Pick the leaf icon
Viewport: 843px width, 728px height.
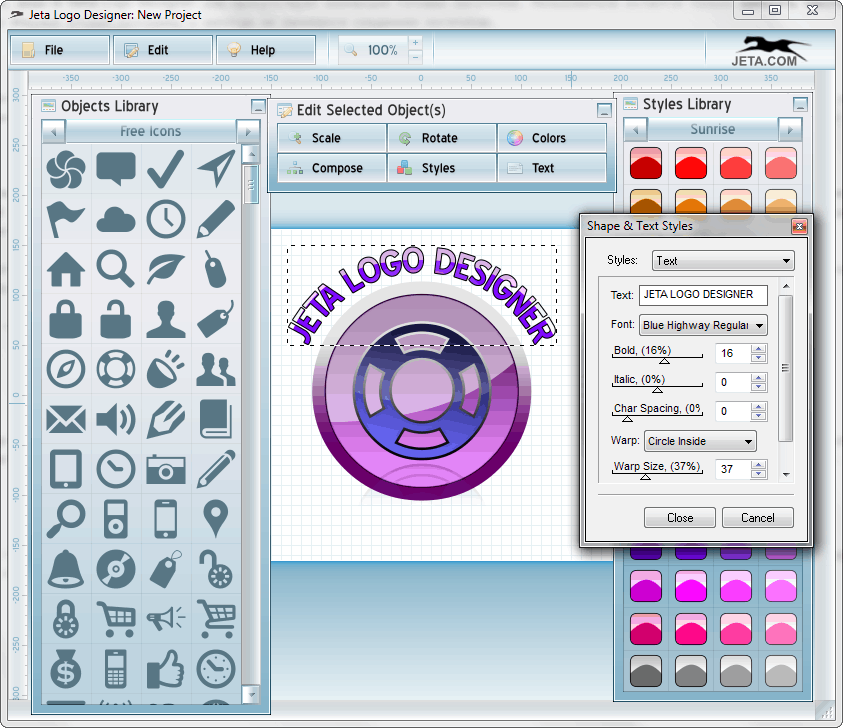[166, 269]
